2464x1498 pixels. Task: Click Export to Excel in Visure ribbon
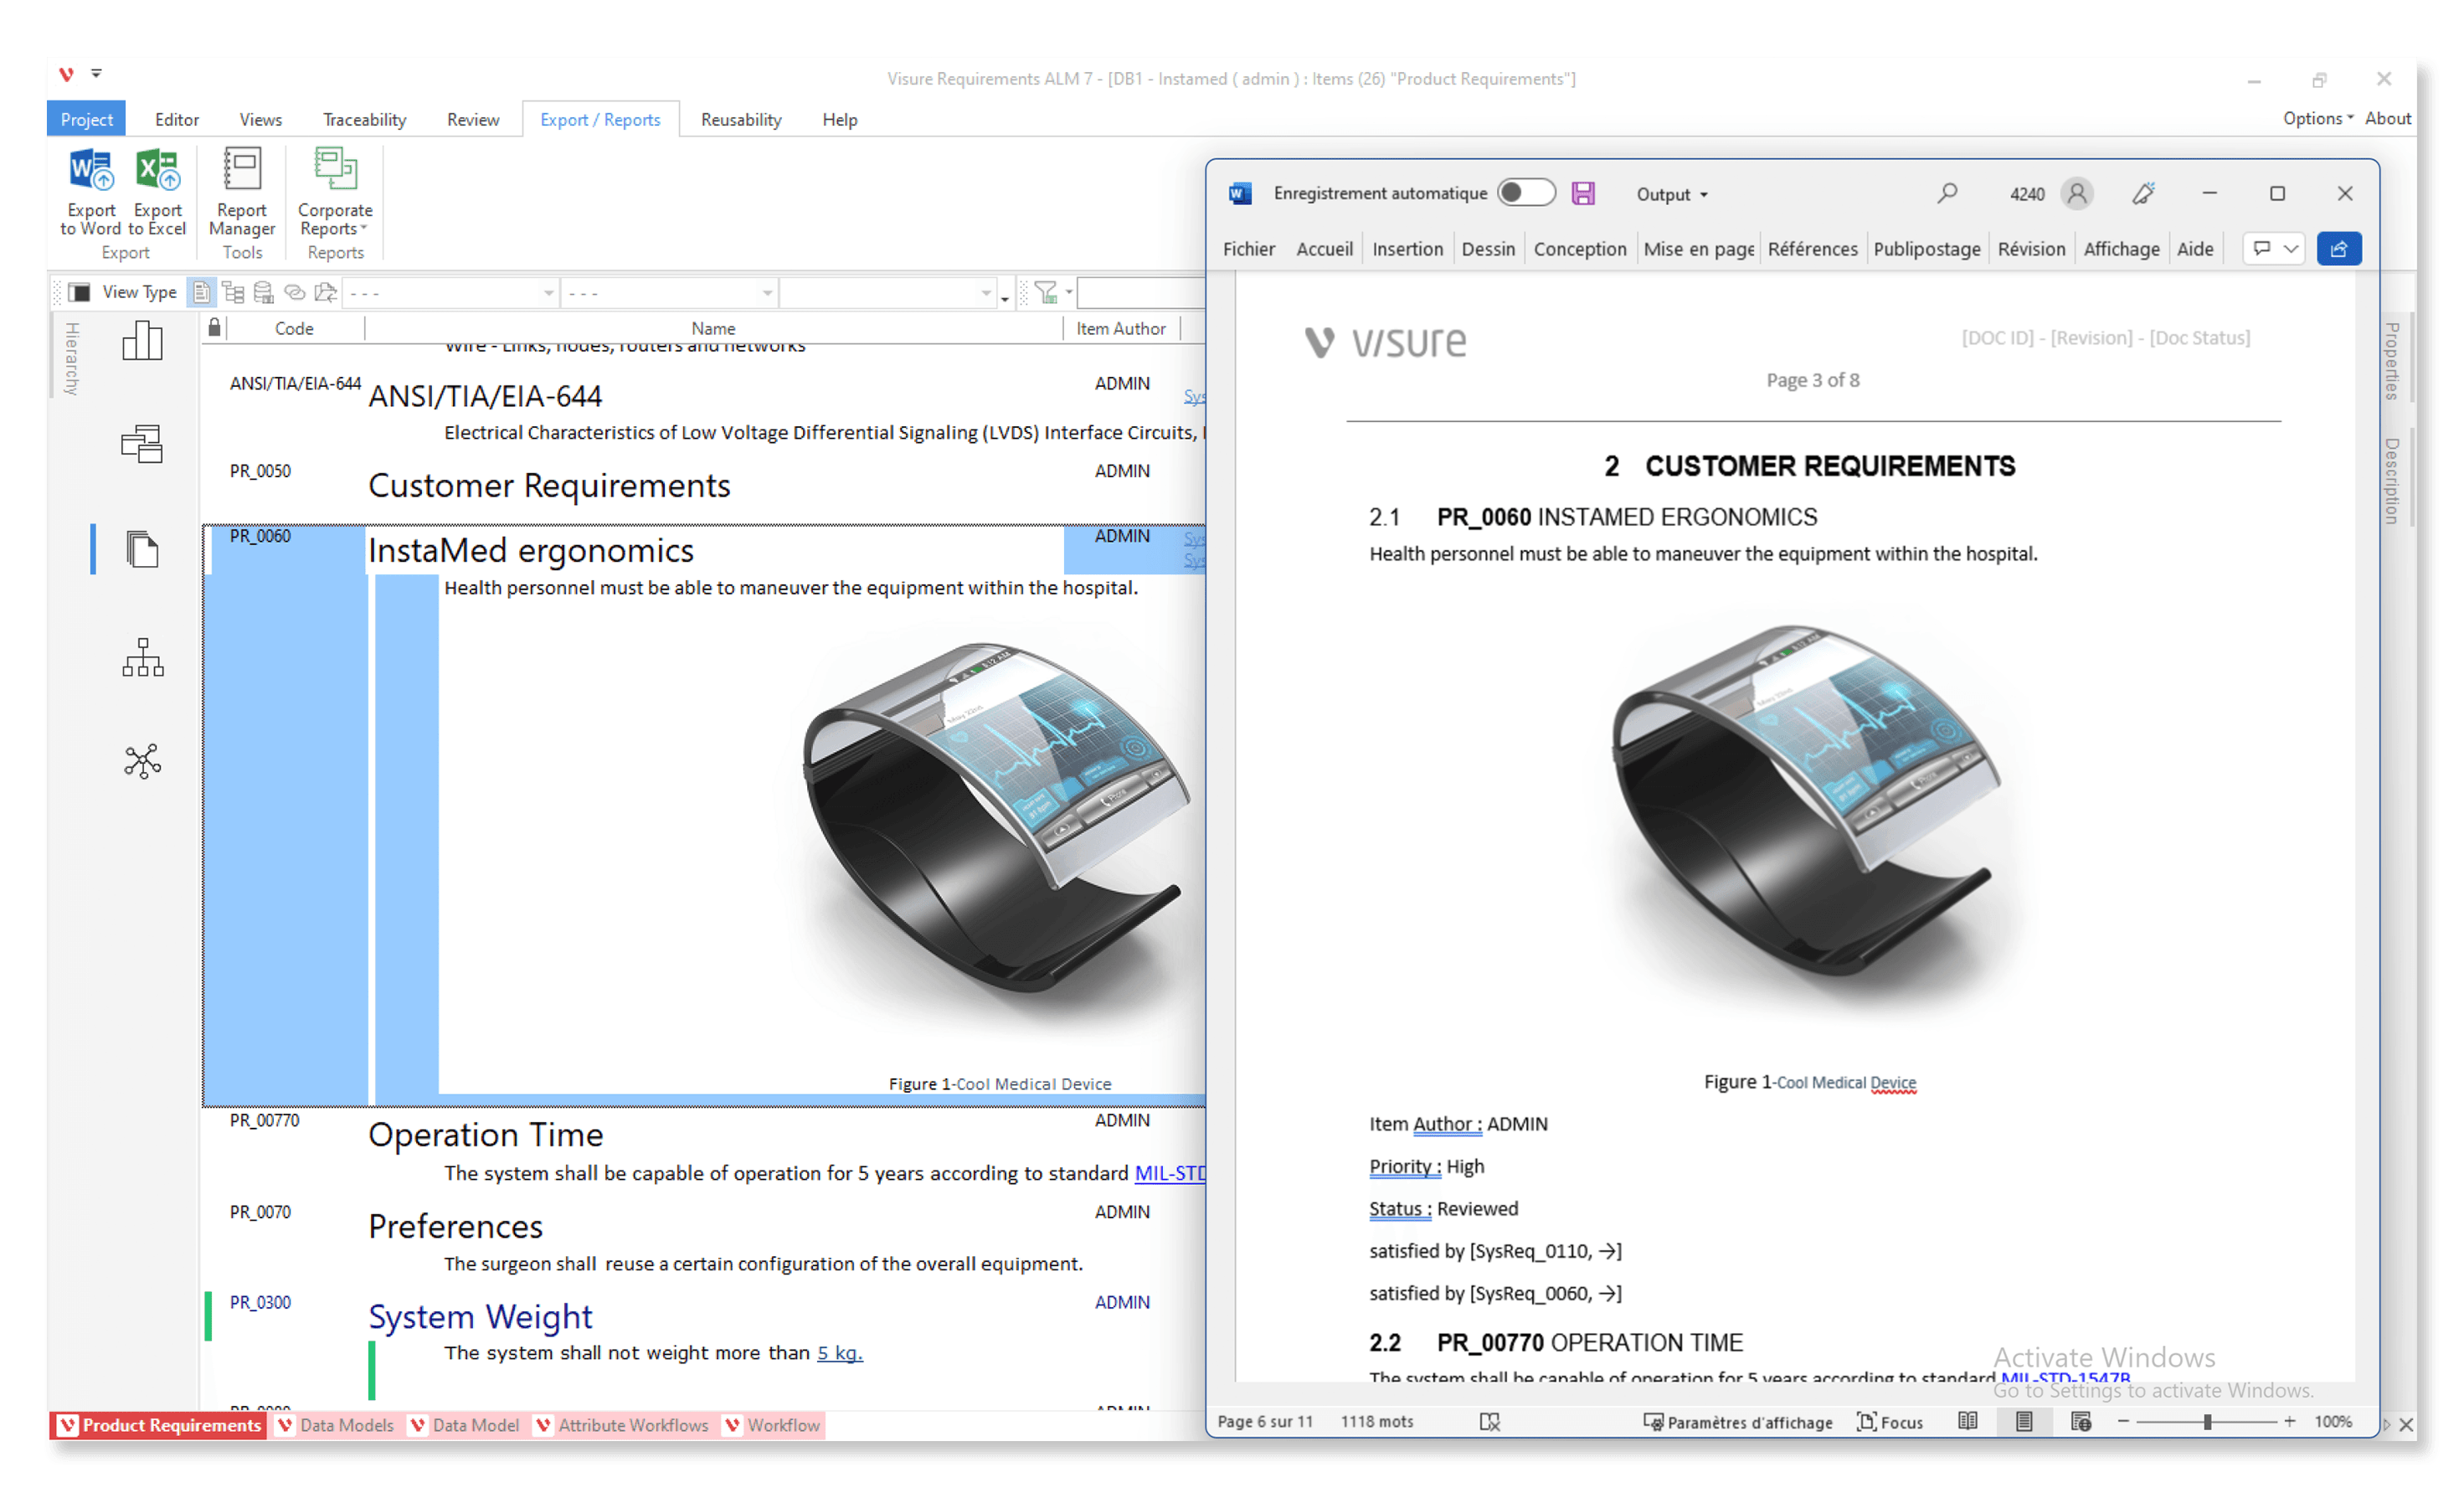tap(157, 192)
